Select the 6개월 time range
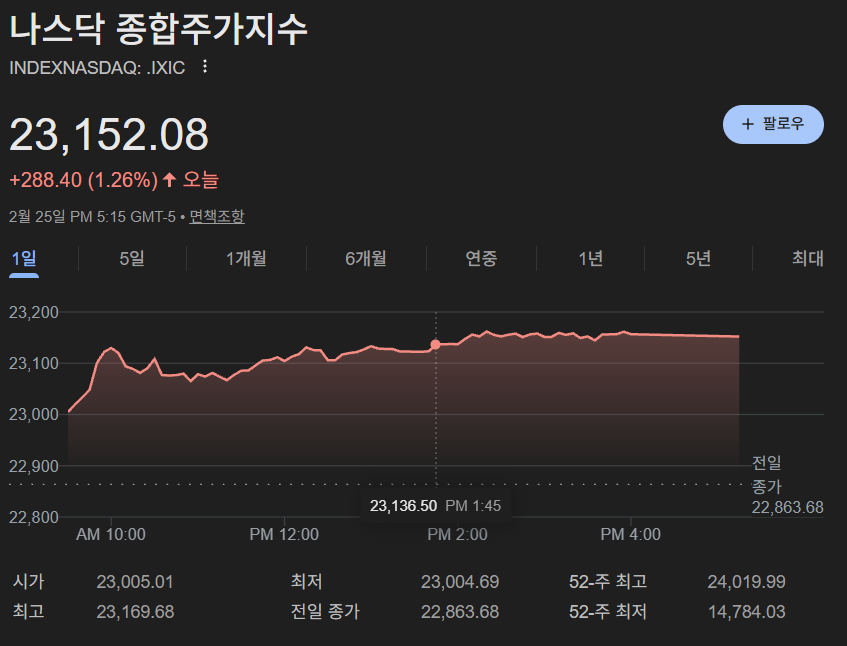 [366, 257]
